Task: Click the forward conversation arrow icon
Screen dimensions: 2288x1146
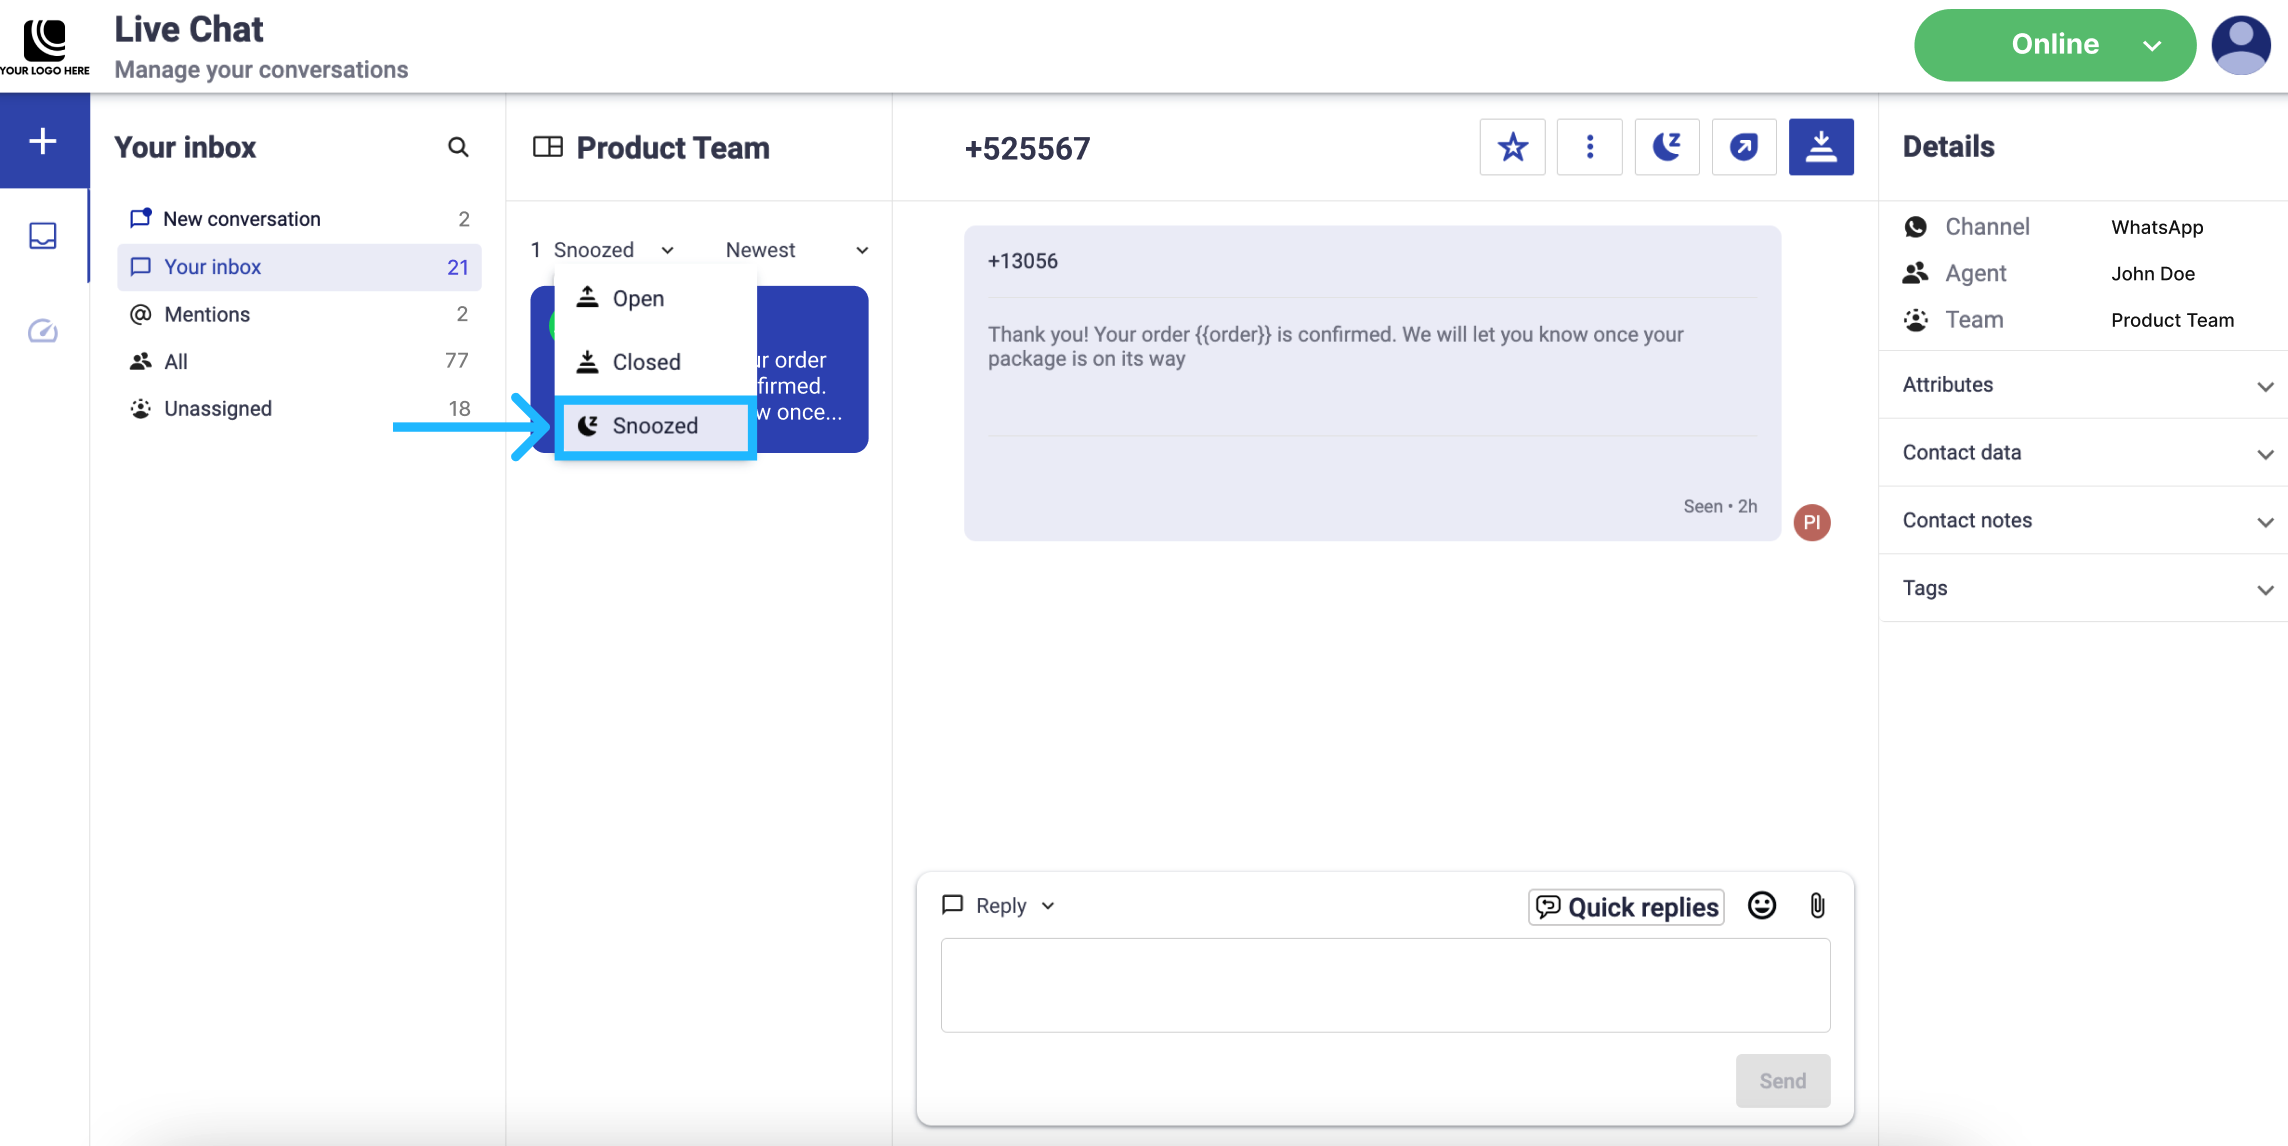Action: (1743, 147)
